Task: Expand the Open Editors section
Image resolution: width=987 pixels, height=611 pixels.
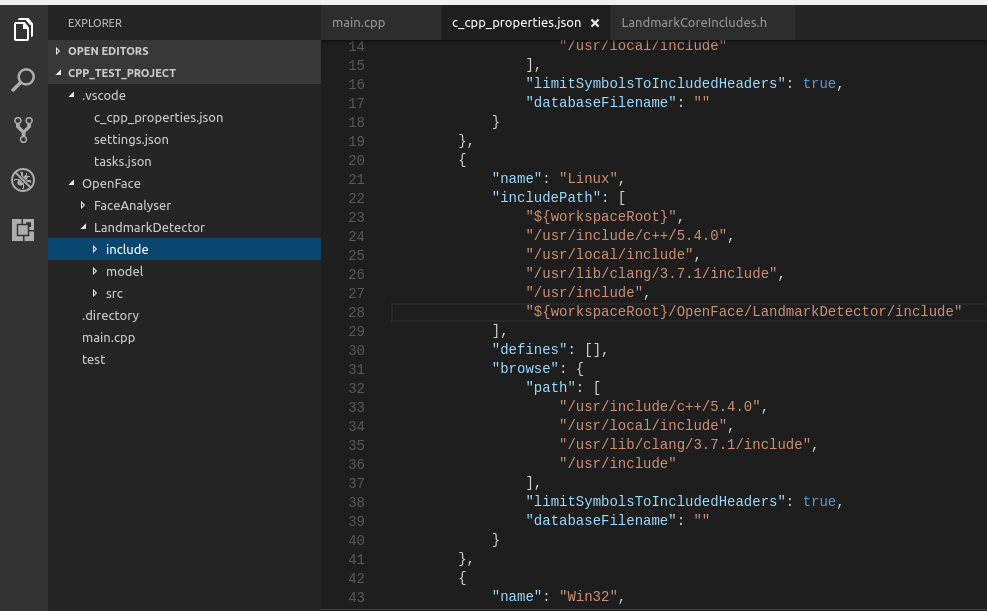Action: [x=107, y=51]
